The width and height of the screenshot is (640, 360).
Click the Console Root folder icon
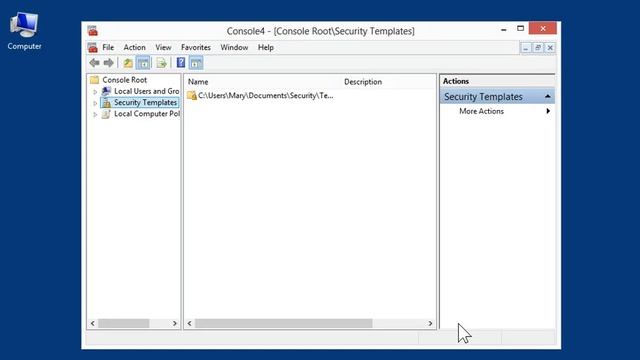[x=95, y=80]
